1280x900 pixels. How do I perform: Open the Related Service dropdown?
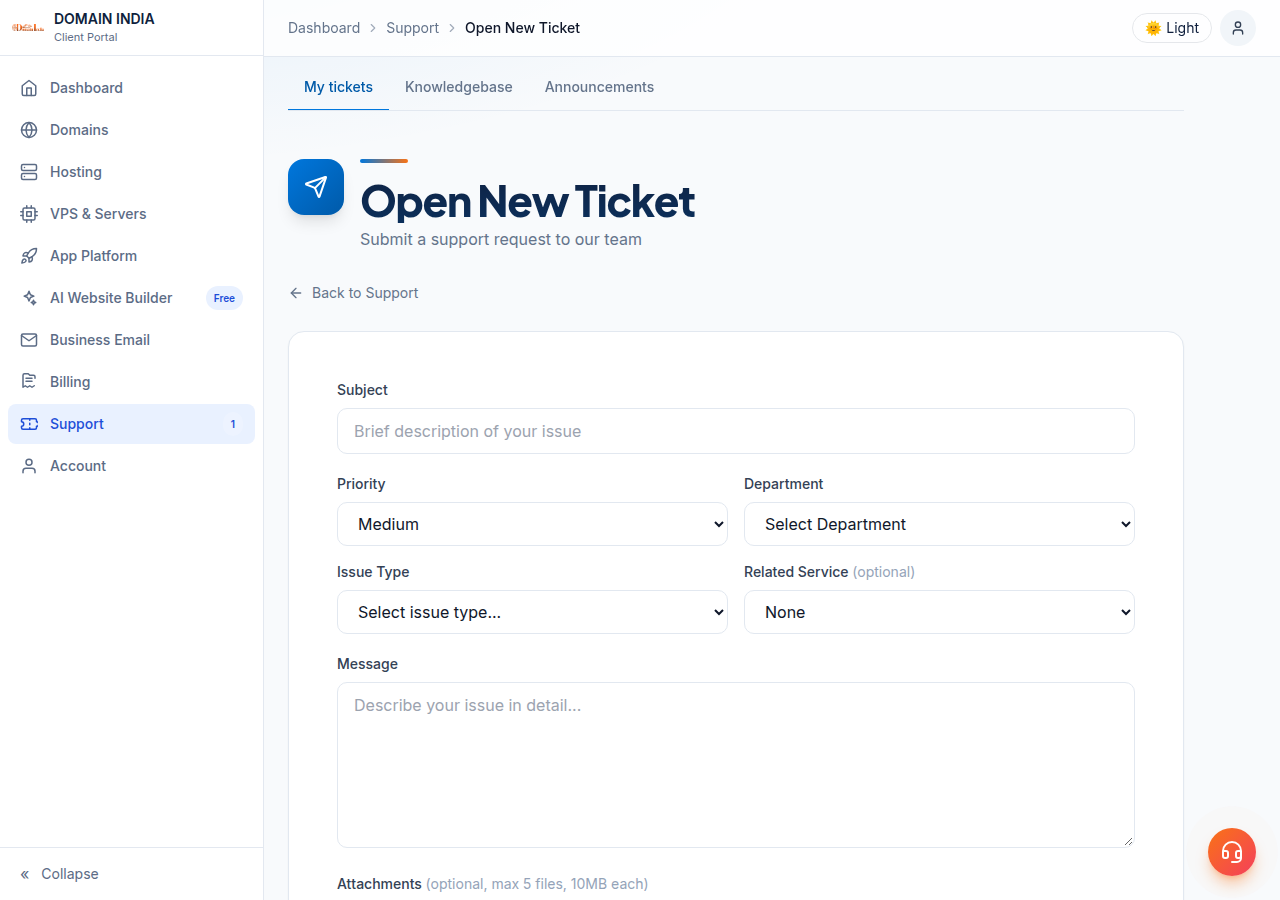(939, 612)
